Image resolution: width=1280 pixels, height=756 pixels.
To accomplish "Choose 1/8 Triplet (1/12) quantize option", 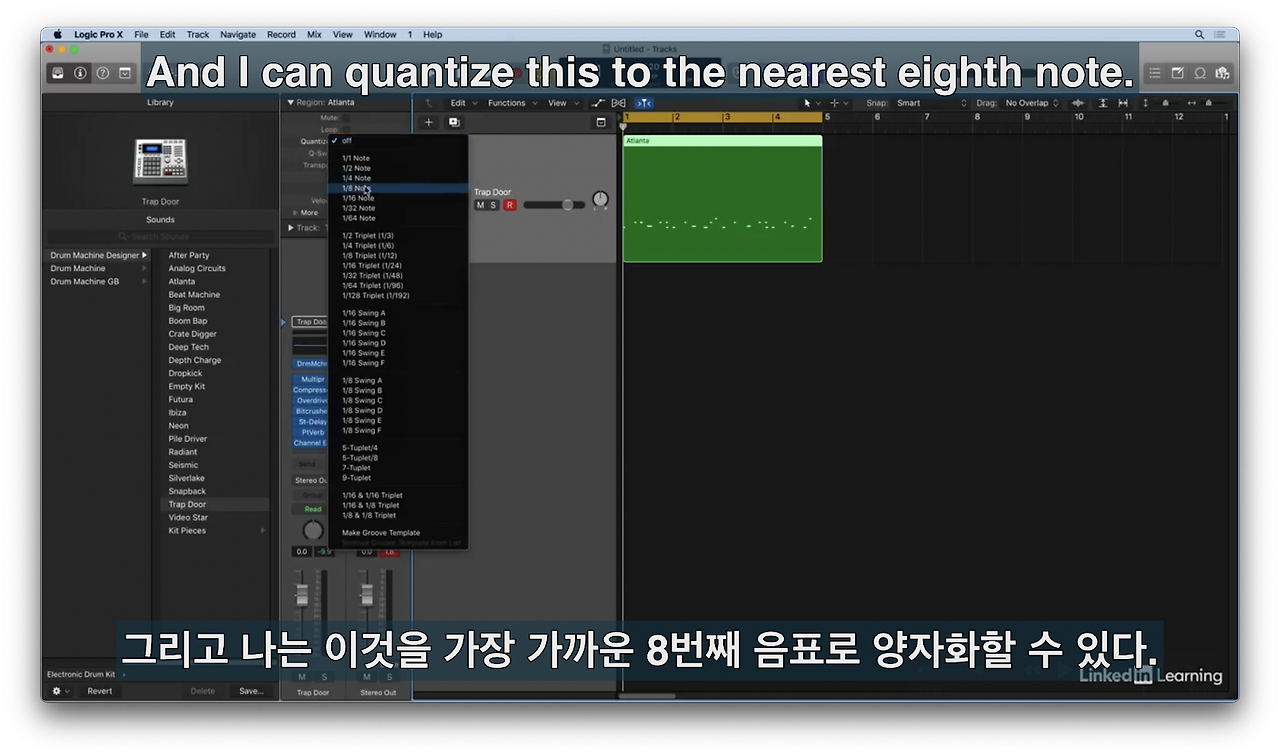I will (x=398, y=256).
